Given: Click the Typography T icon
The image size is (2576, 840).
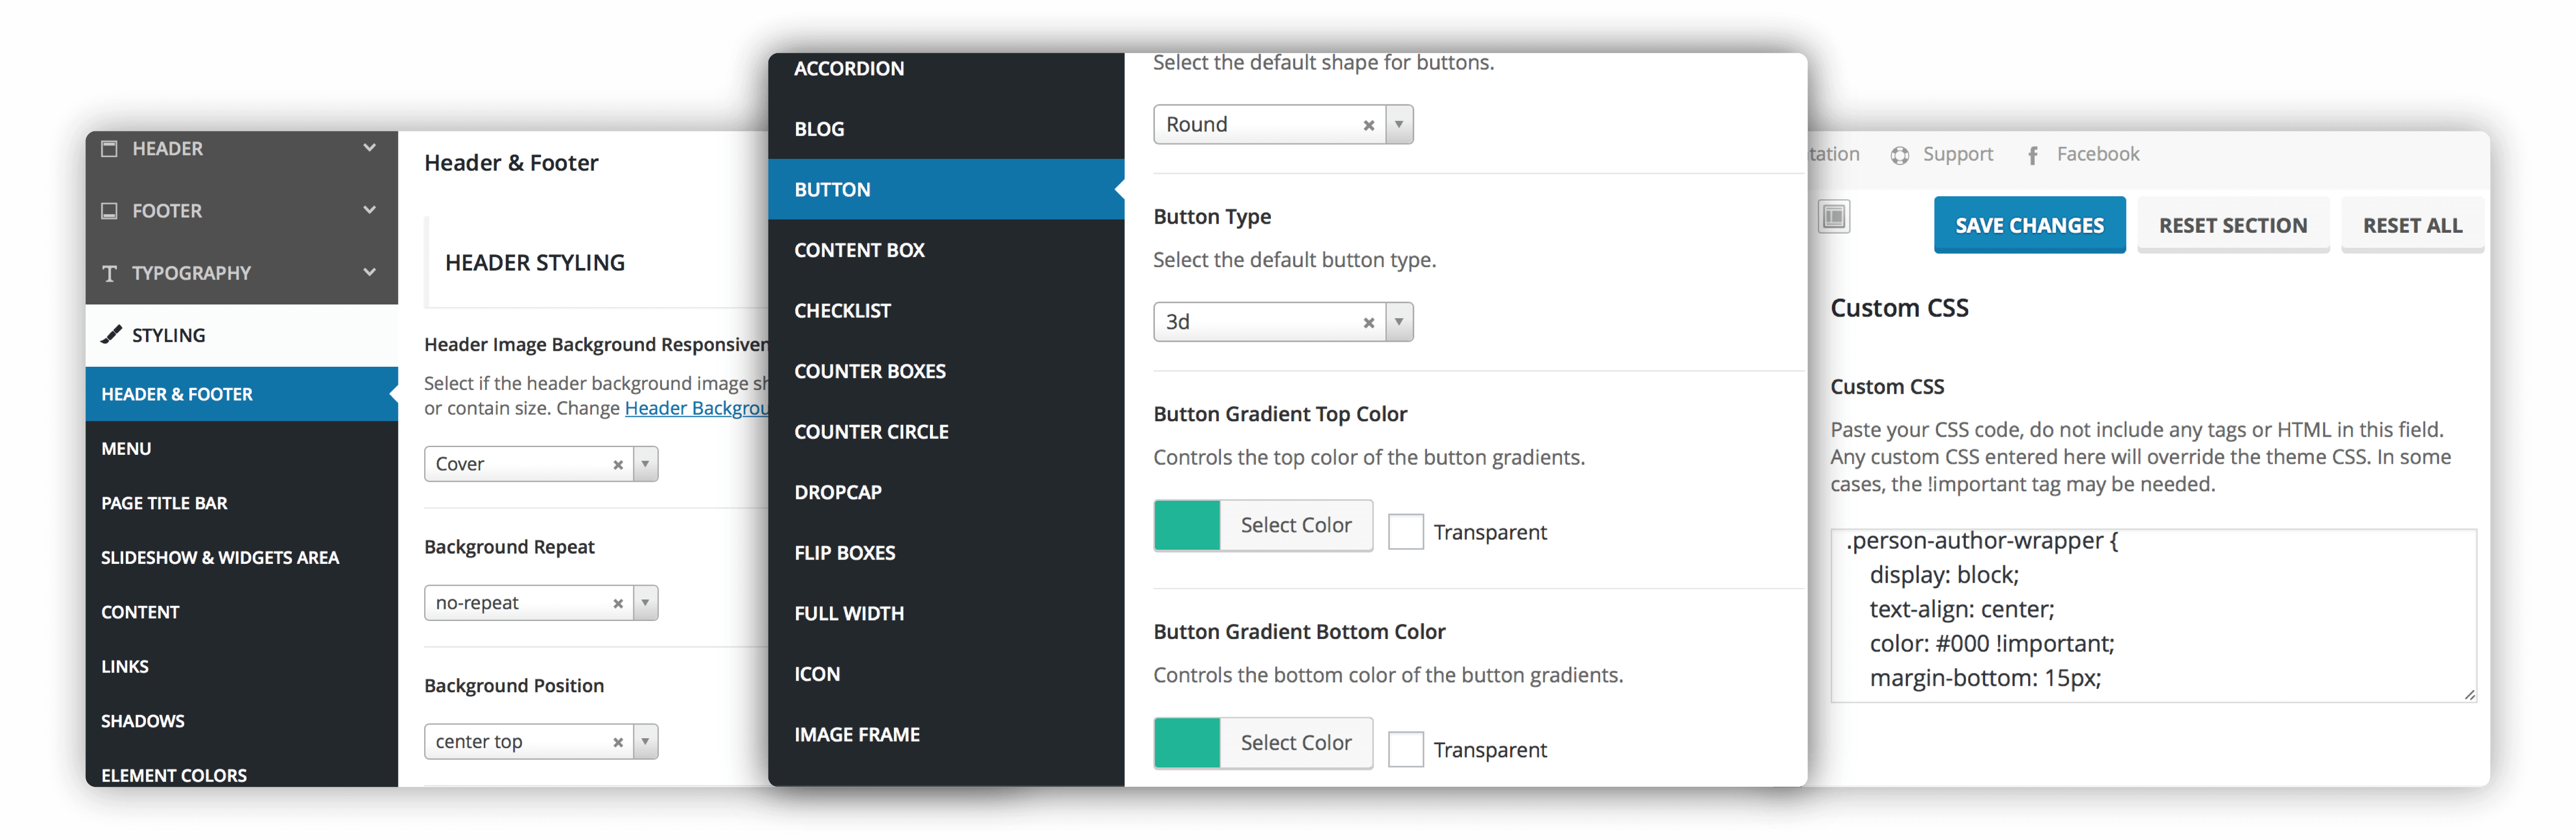Looking at the screenshot, I should tap(110, 273).
